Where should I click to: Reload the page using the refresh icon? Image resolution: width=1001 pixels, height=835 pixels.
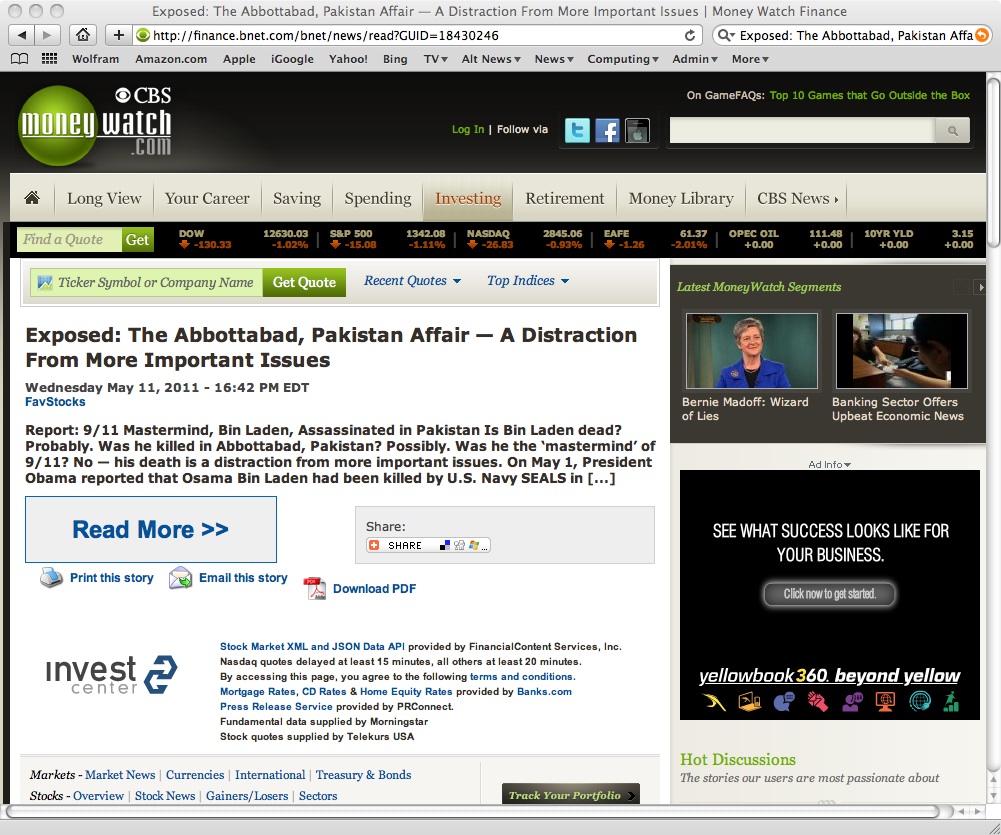(690, 35)
